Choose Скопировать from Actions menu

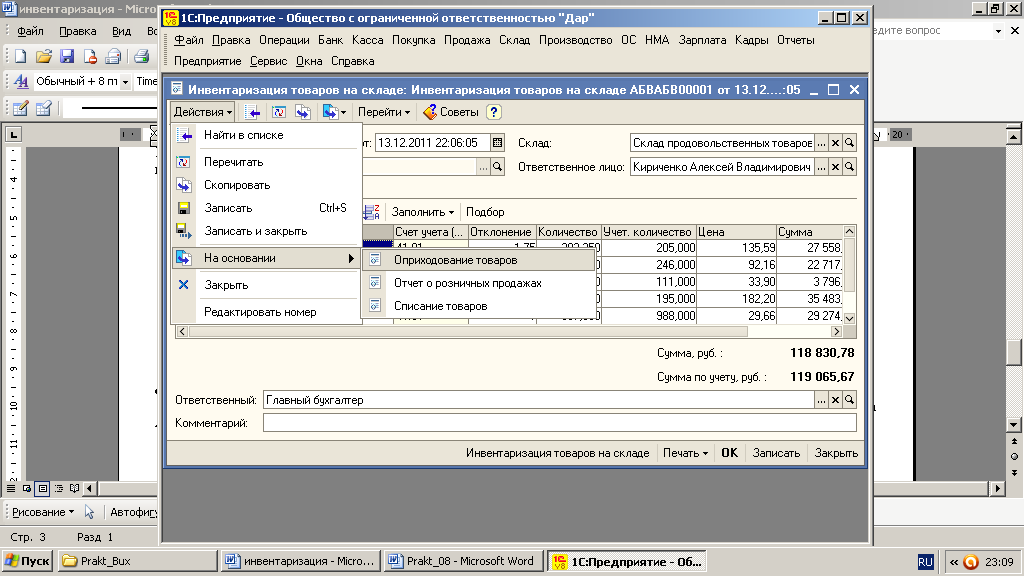[x=266, y=185]
